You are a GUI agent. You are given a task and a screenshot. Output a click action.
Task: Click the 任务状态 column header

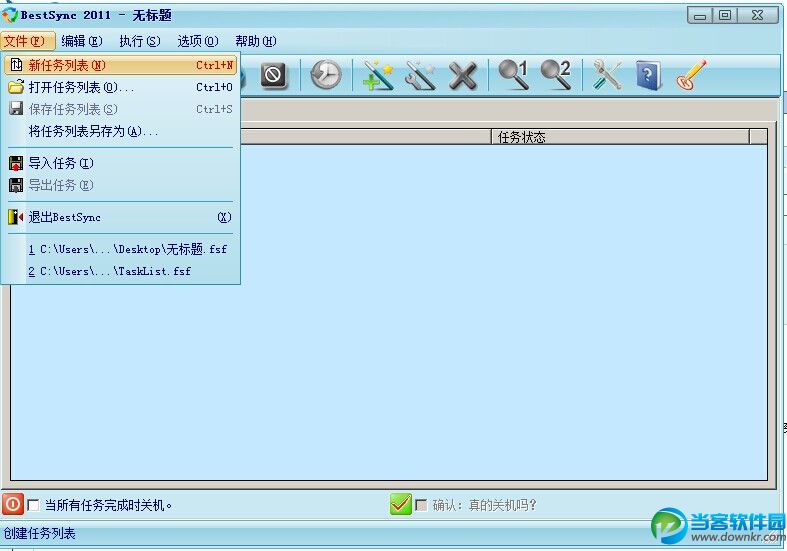click(620, 136)
